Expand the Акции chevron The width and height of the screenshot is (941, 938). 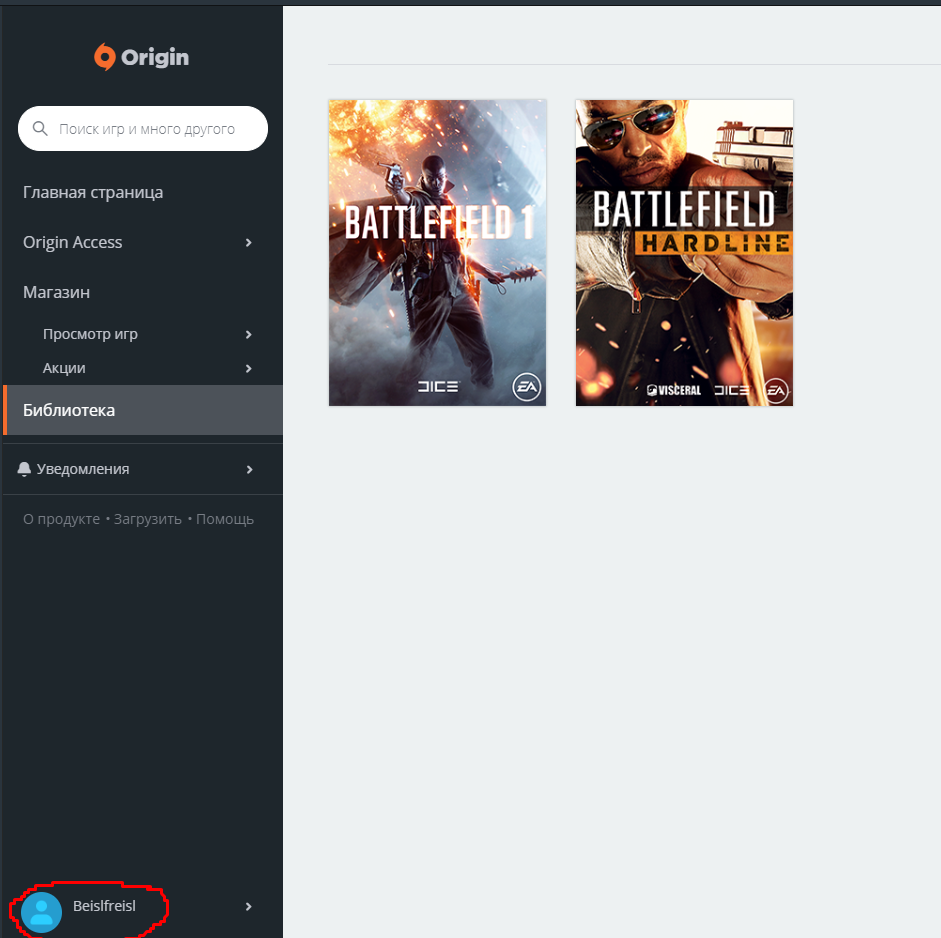pyautogui.click(x=248, y=368)
